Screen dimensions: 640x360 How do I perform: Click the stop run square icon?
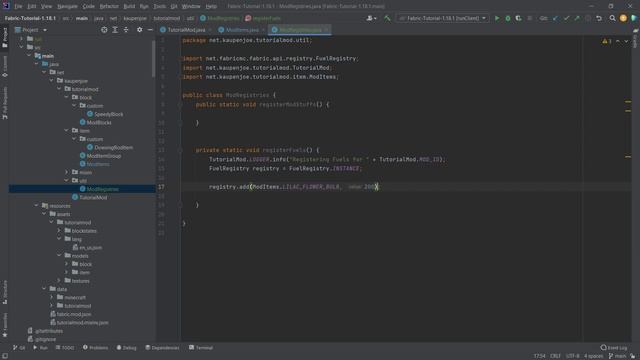coord(530,18)
